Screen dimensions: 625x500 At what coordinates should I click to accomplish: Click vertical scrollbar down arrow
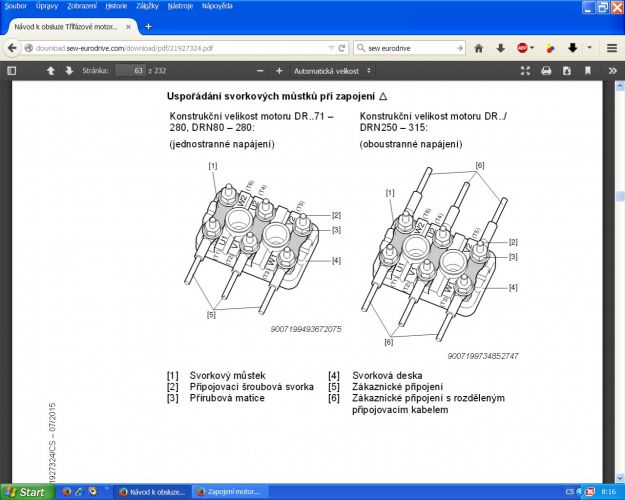coord(620,478)
